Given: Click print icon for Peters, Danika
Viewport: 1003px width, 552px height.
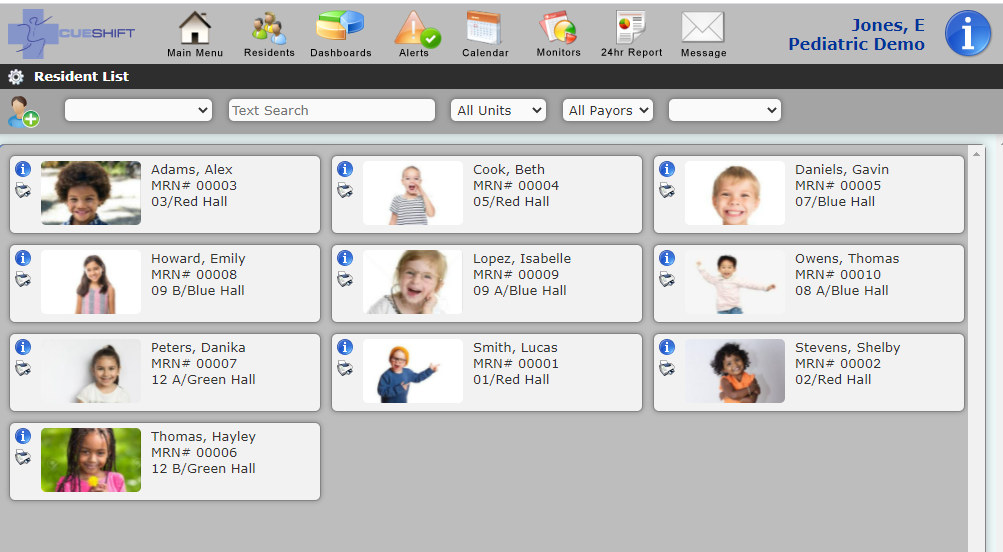Looking at the screenshot, I should tap(23, 368).
